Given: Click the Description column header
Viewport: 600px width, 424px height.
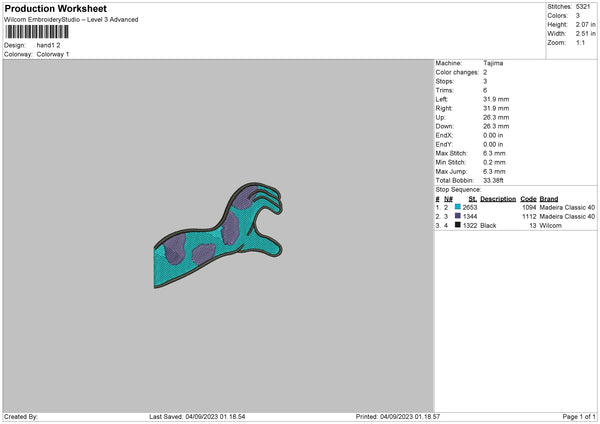Looking at the screenshot, I should coord(498,199).
